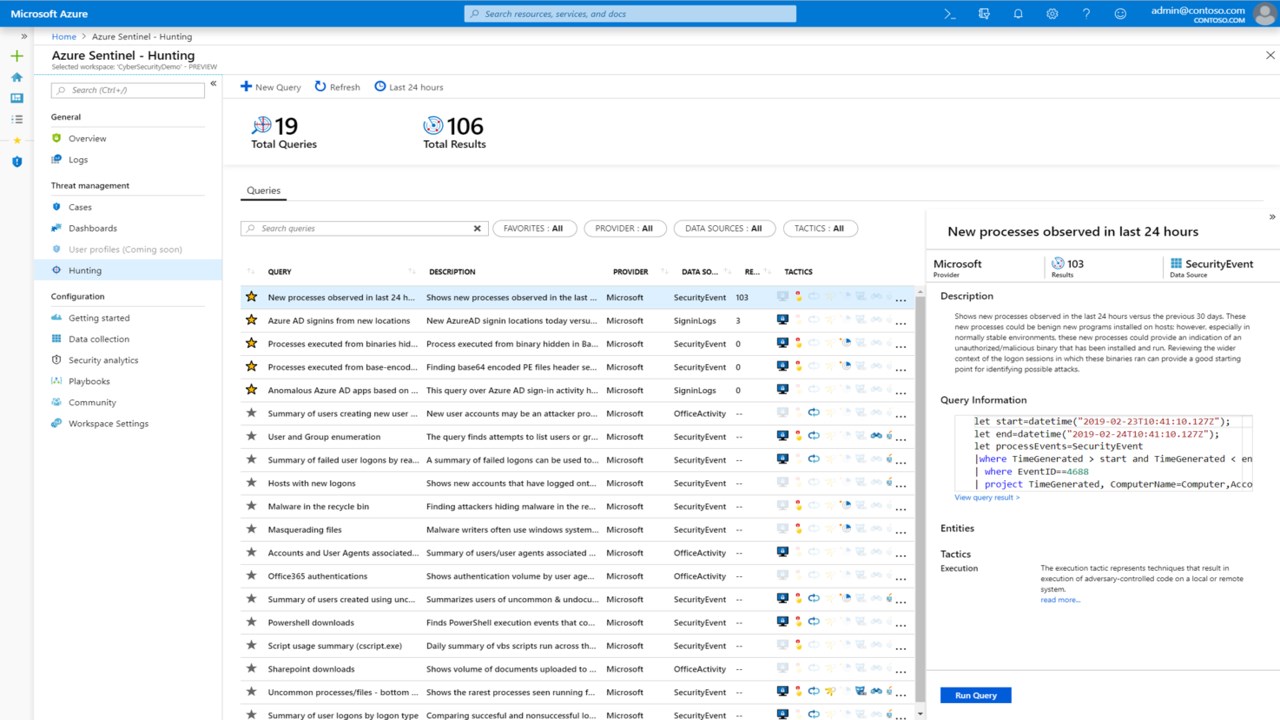Go to Home via the left rail icon
1280x720 pixels.
(16, 77)
